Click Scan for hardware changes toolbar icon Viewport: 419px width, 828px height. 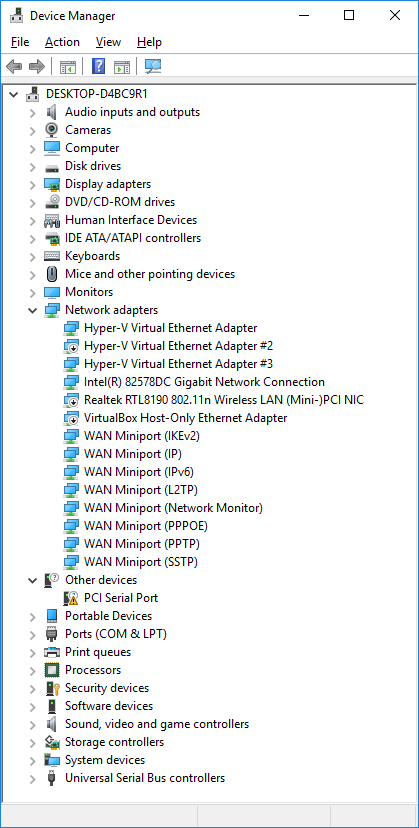pos(153,67)
